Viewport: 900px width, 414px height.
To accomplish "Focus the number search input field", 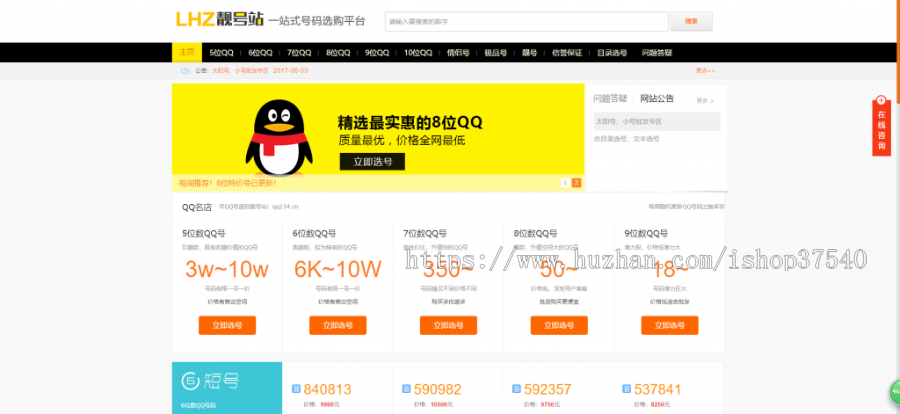I will coord(526,21).
